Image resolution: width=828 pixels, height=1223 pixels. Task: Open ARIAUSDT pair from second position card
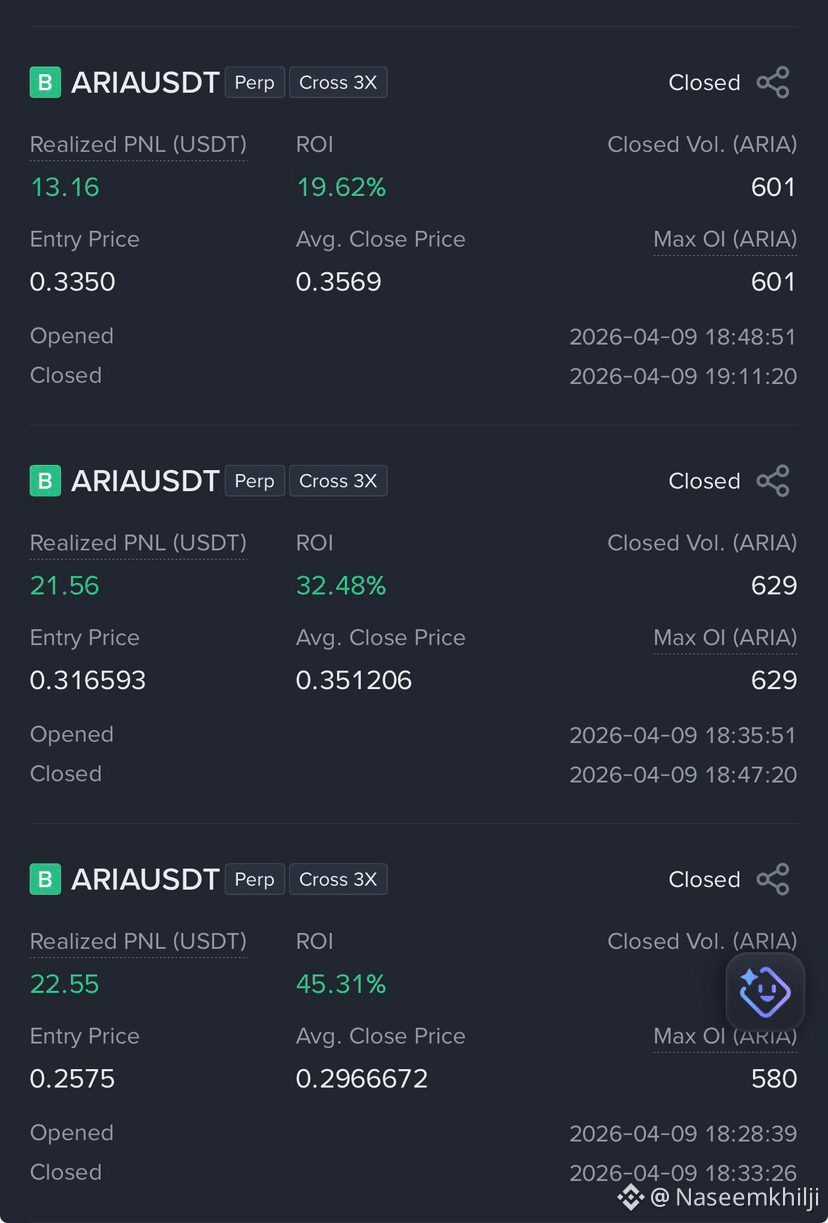coord(145,481)
